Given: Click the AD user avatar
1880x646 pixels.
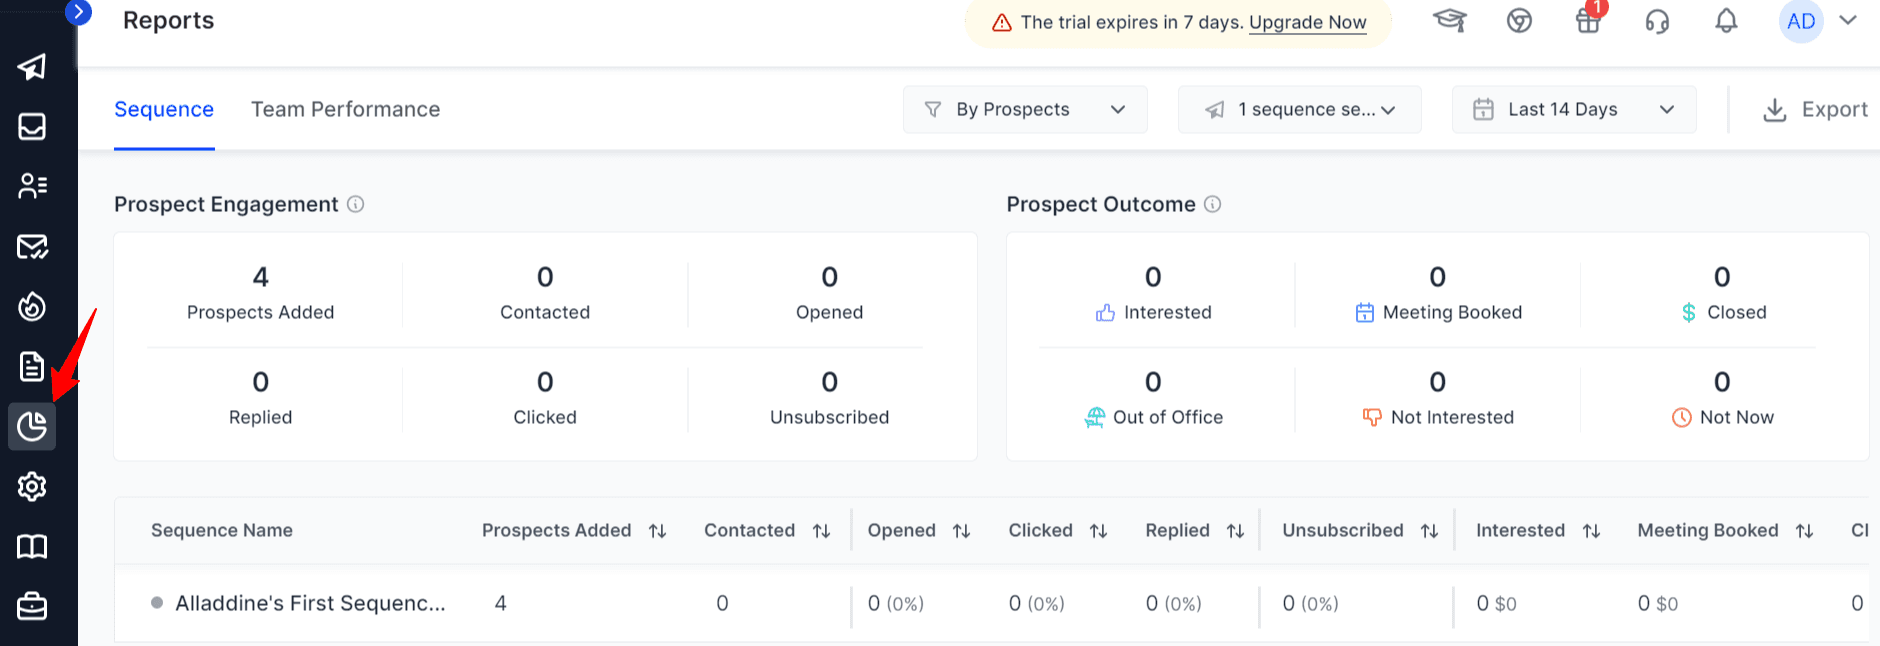Looking at the screenshot, I should [1801, 21].
